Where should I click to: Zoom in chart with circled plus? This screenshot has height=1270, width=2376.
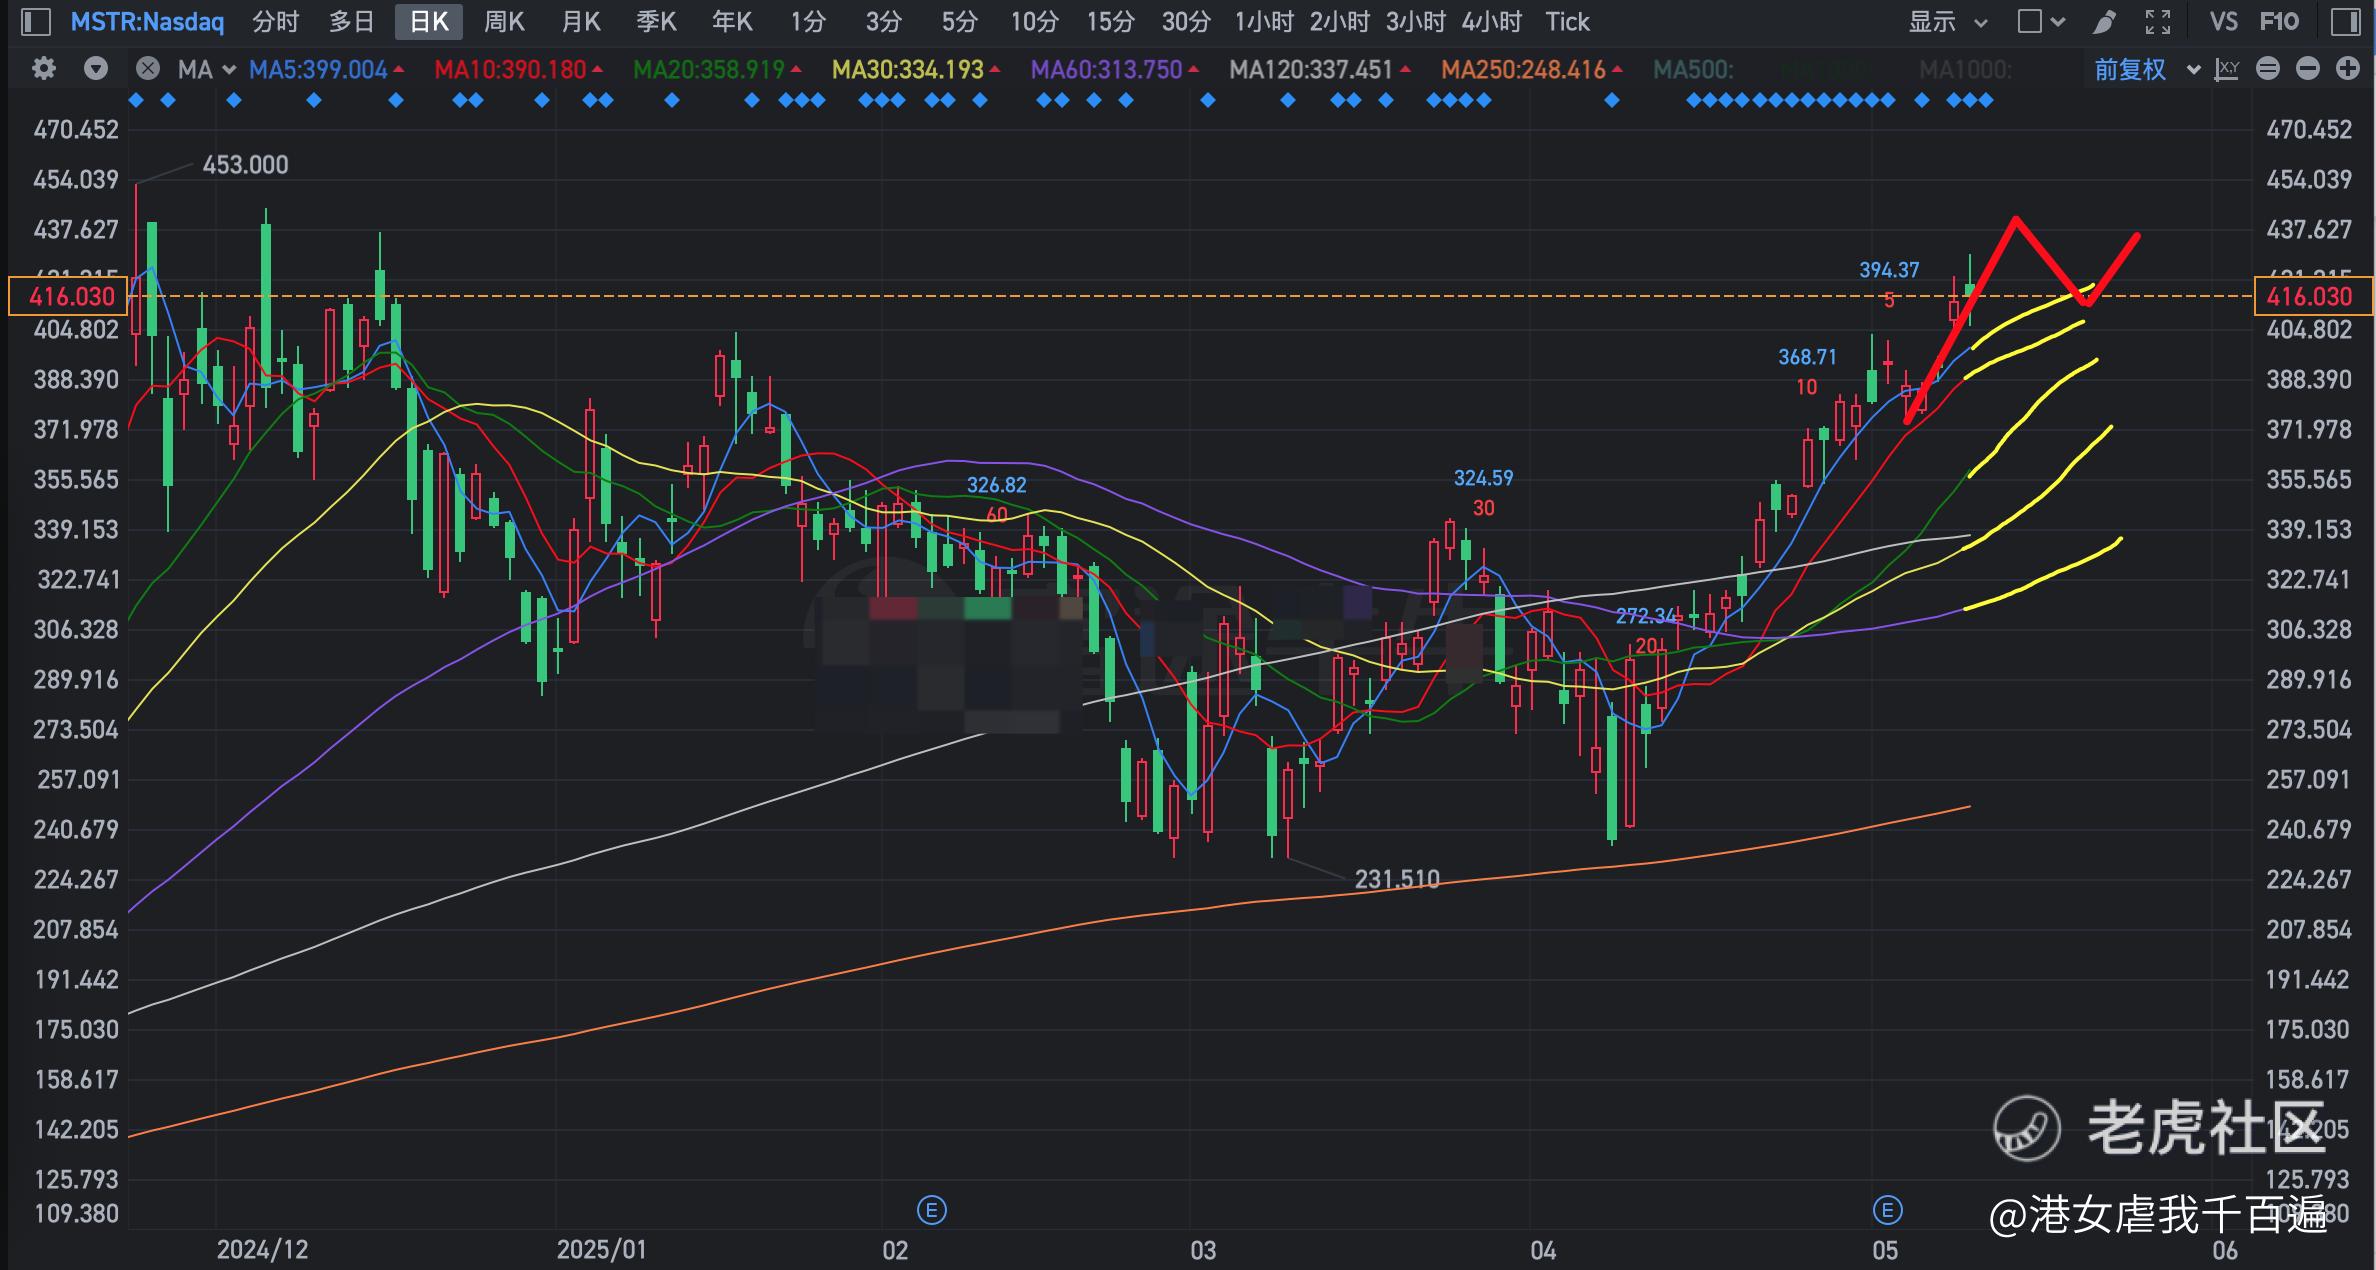click(x=2348, y=69)
